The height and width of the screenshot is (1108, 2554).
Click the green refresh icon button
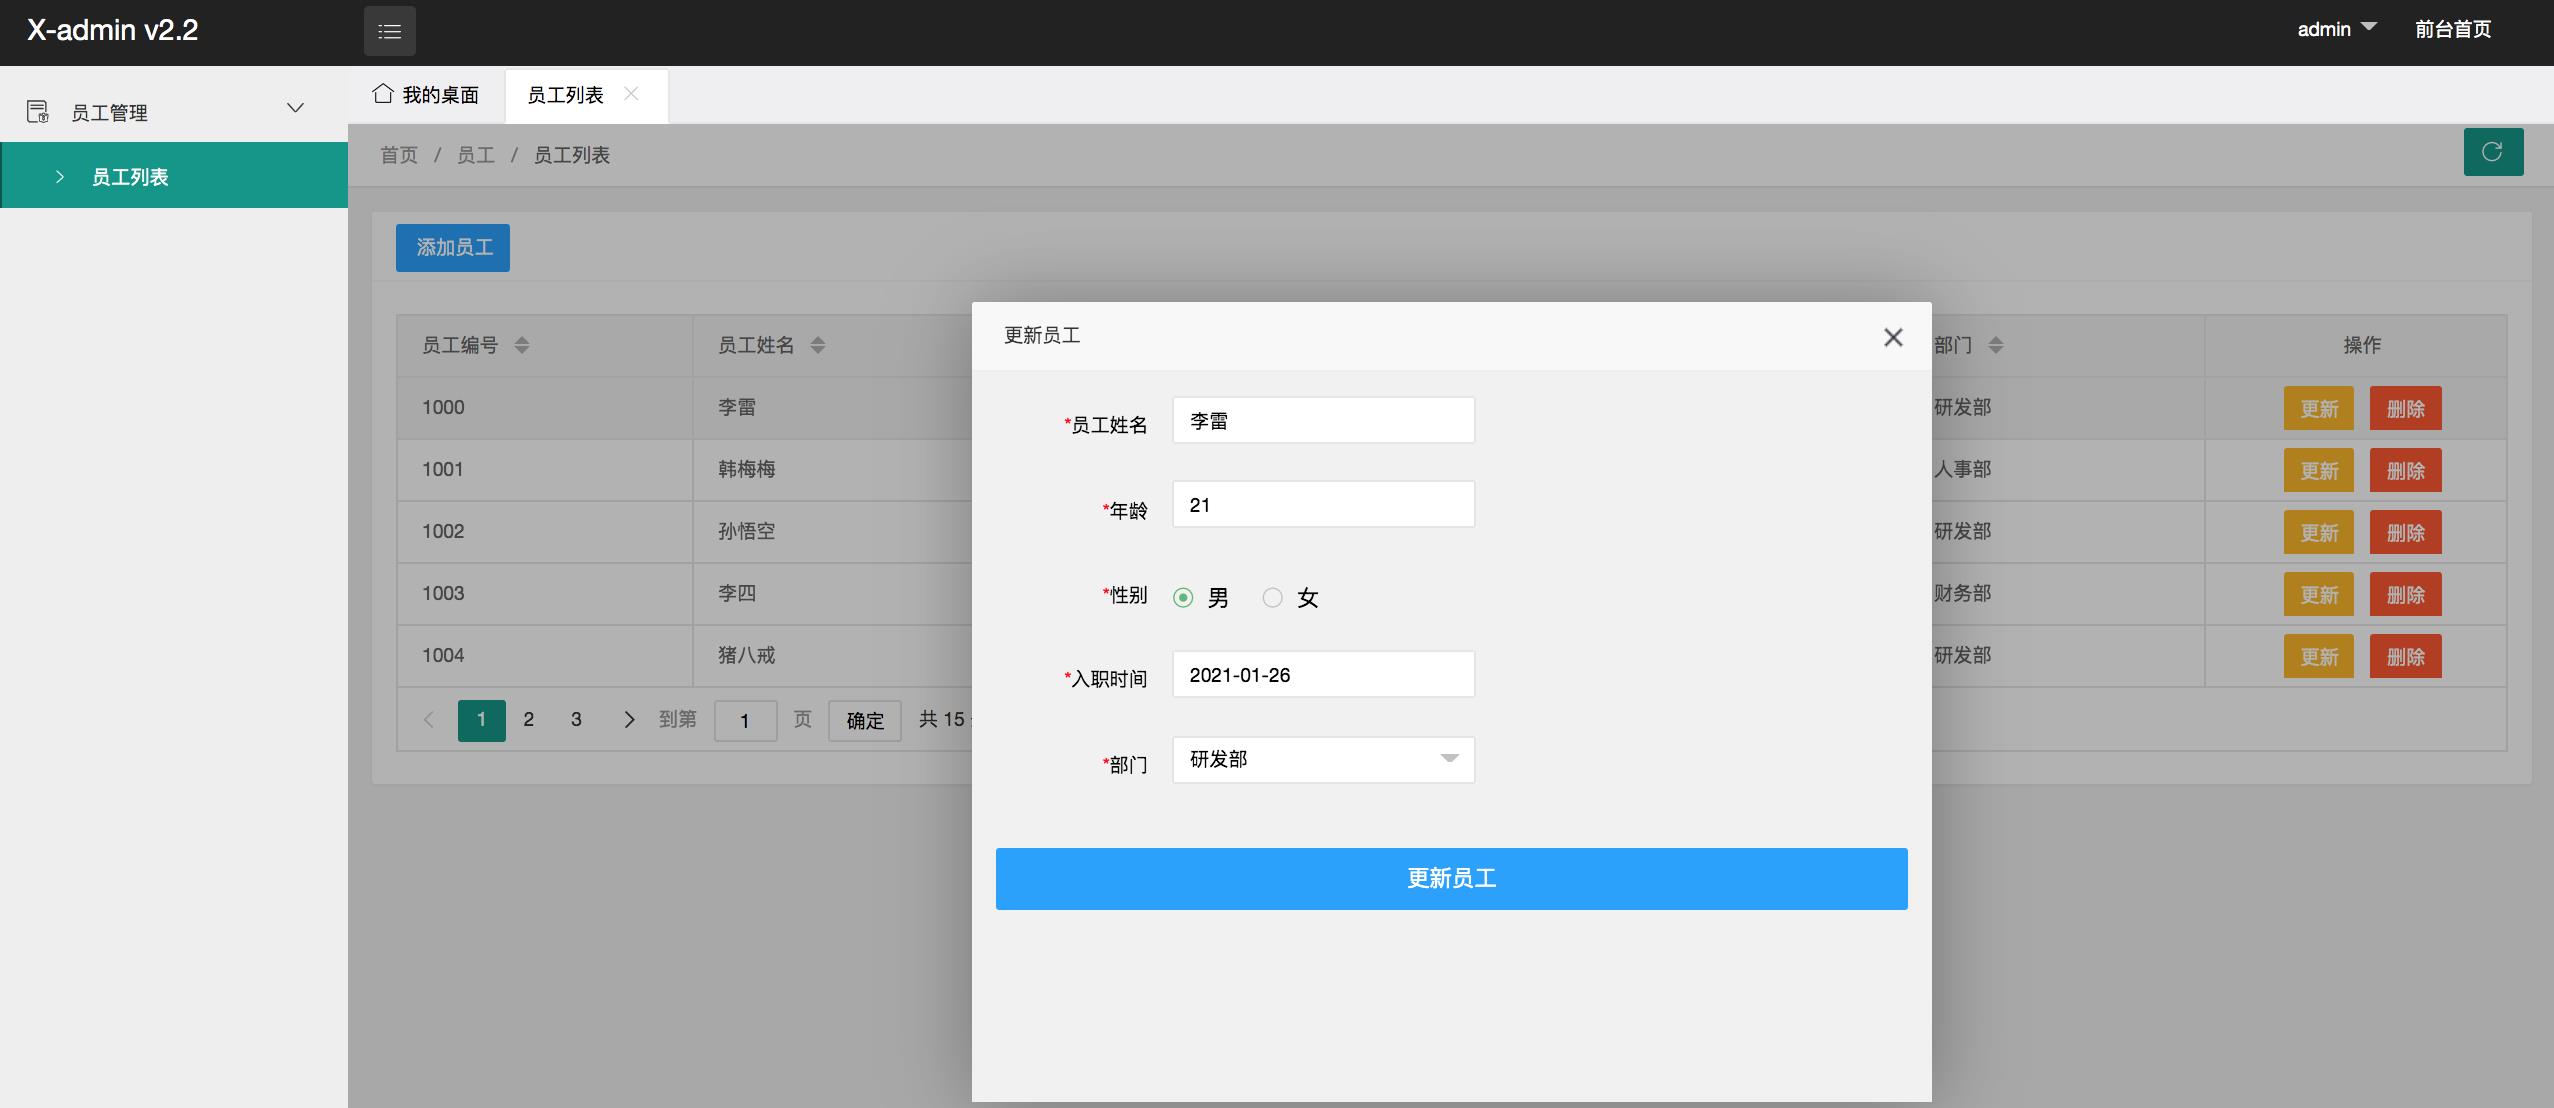pyautogui.click(x=2492, y=152)
